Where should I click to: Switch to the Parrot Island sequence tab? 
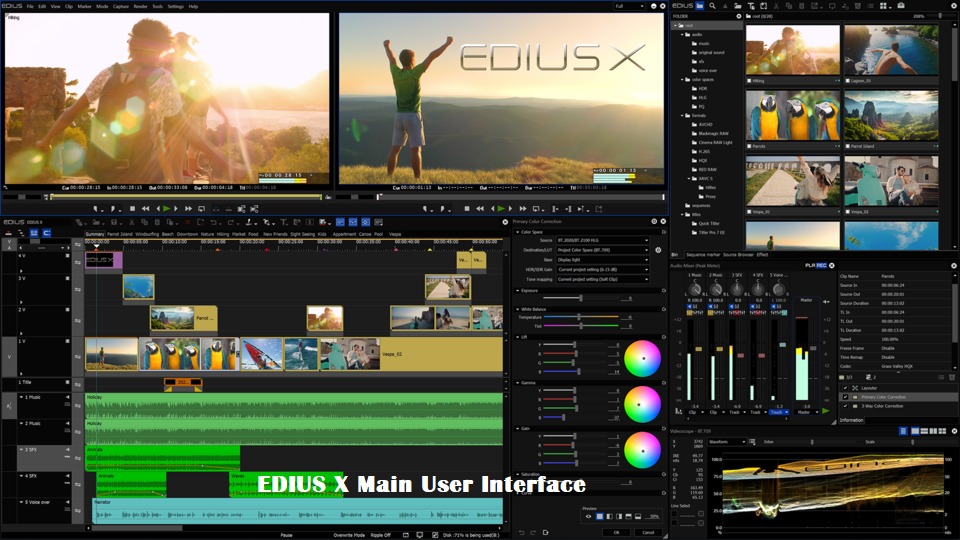click(x=120, y=234)
